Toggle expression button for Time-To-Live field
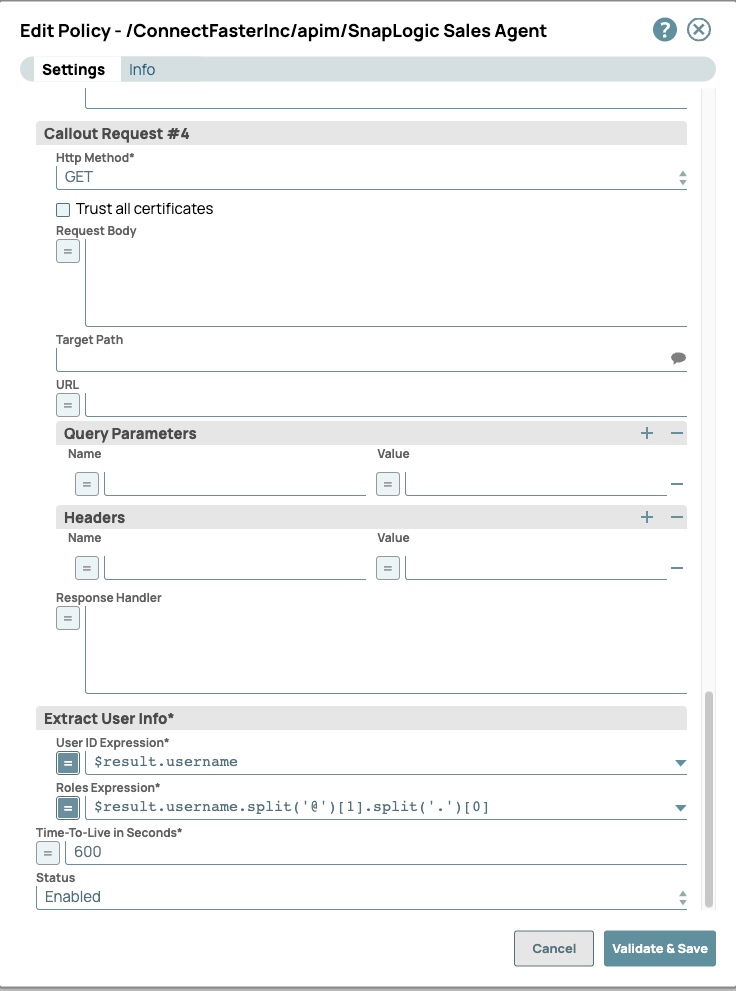Screen dimensions: 736x991 point(48,853)
